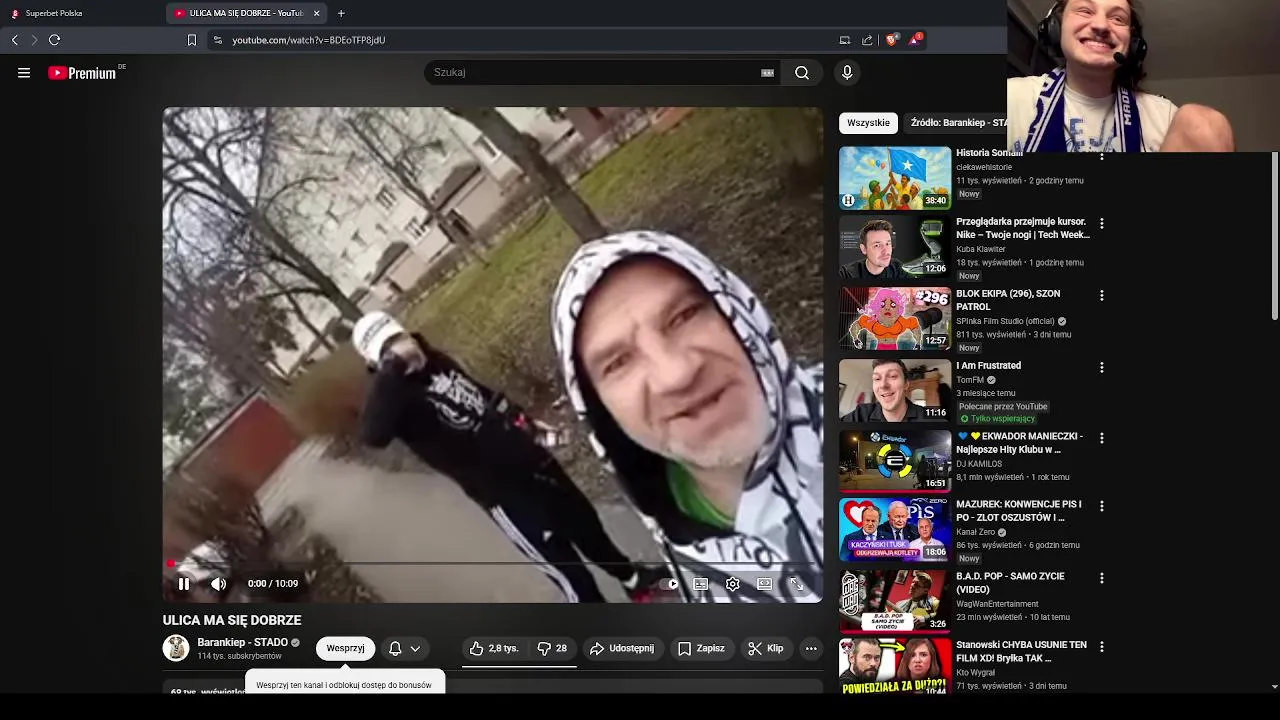Screen dimensions: 1280x720
Task: Open BLOK EKIPA (296) video title
Action: [1008, 301]
